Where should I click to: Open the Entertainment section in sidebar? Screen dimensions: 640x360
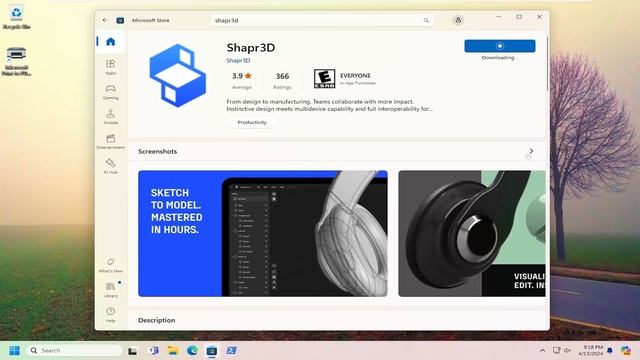[x=111, y=142]
